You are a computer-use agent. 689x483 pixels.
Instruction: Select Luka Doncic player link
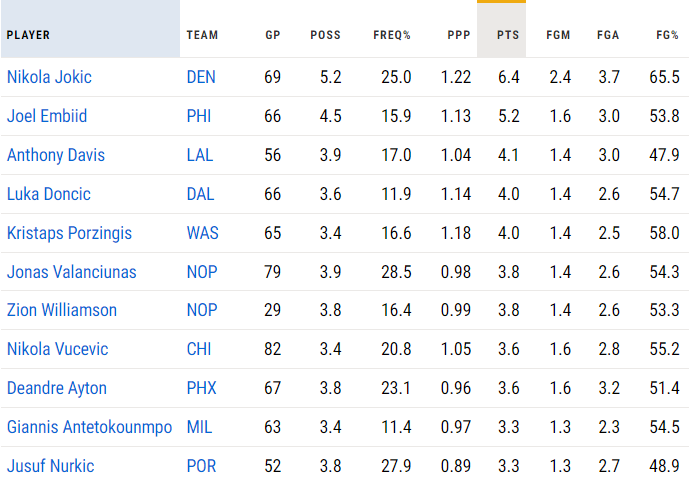pos(49,194)
